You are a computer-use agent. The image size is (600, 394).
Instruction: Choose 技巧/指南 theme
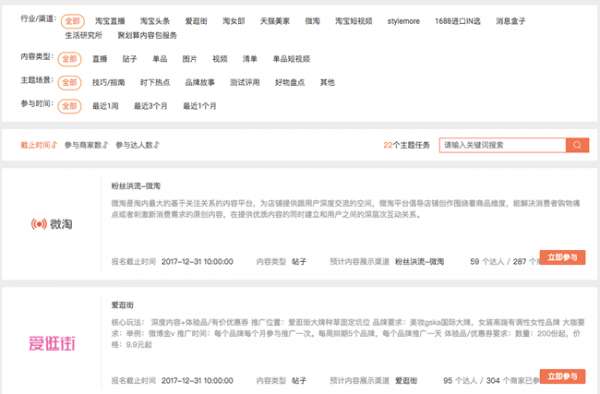[x=108, y=82]
